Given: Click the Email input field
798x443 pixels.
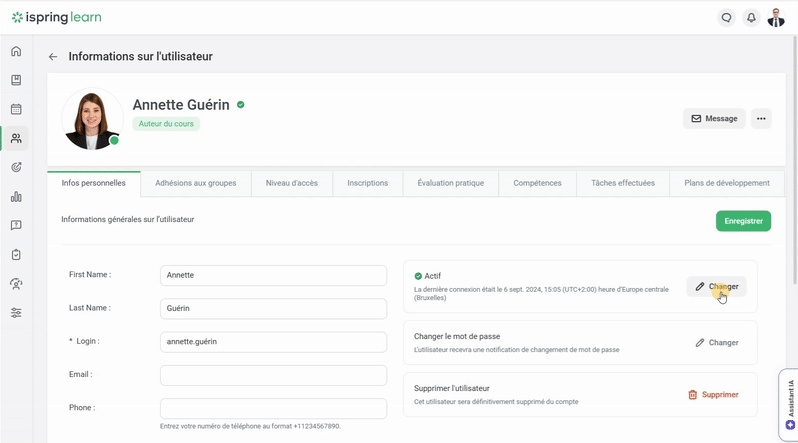Looking at the screenshot, I should pyautogui.click(x=273, y=375).
